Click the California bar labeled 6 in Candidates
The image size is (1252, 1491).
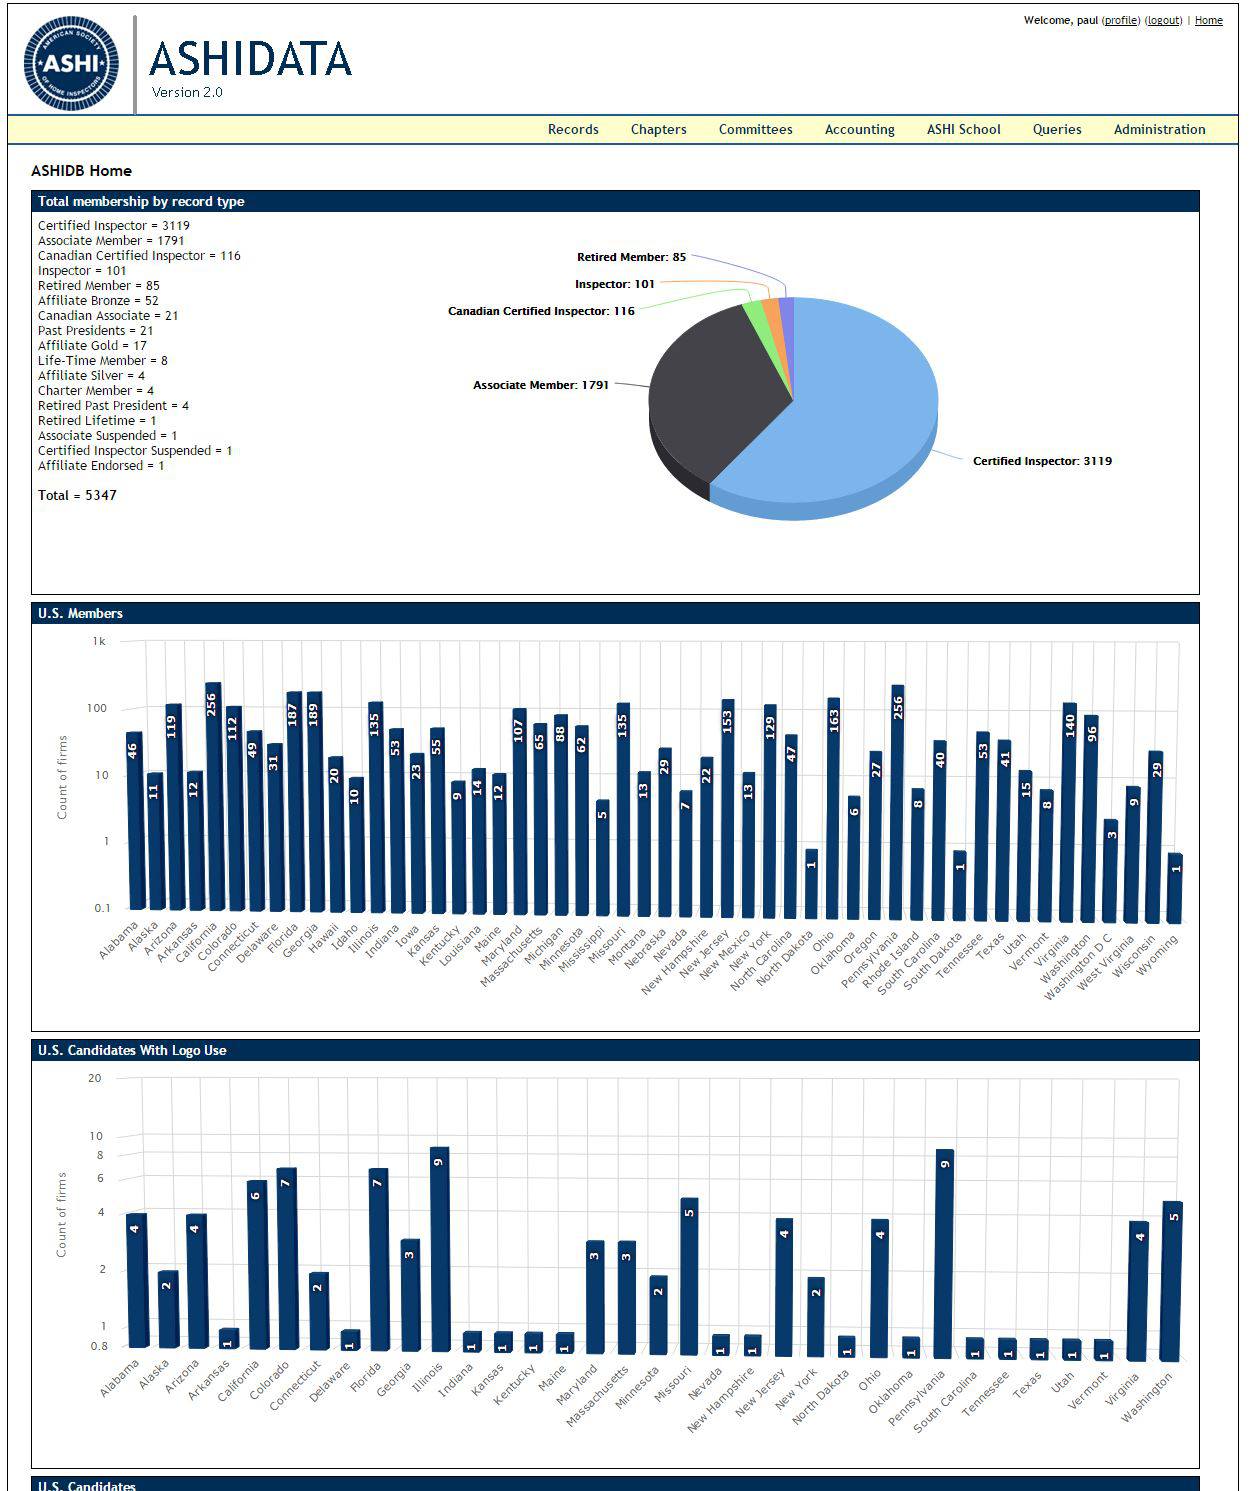pos(256,1264)
